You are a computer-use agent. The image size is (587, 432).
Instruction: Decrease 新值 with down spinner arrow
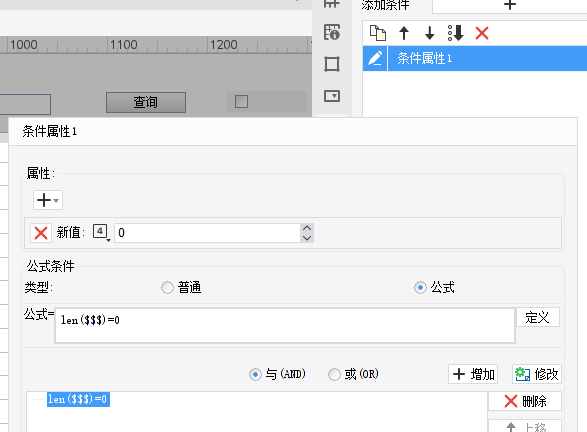[307, 238]
